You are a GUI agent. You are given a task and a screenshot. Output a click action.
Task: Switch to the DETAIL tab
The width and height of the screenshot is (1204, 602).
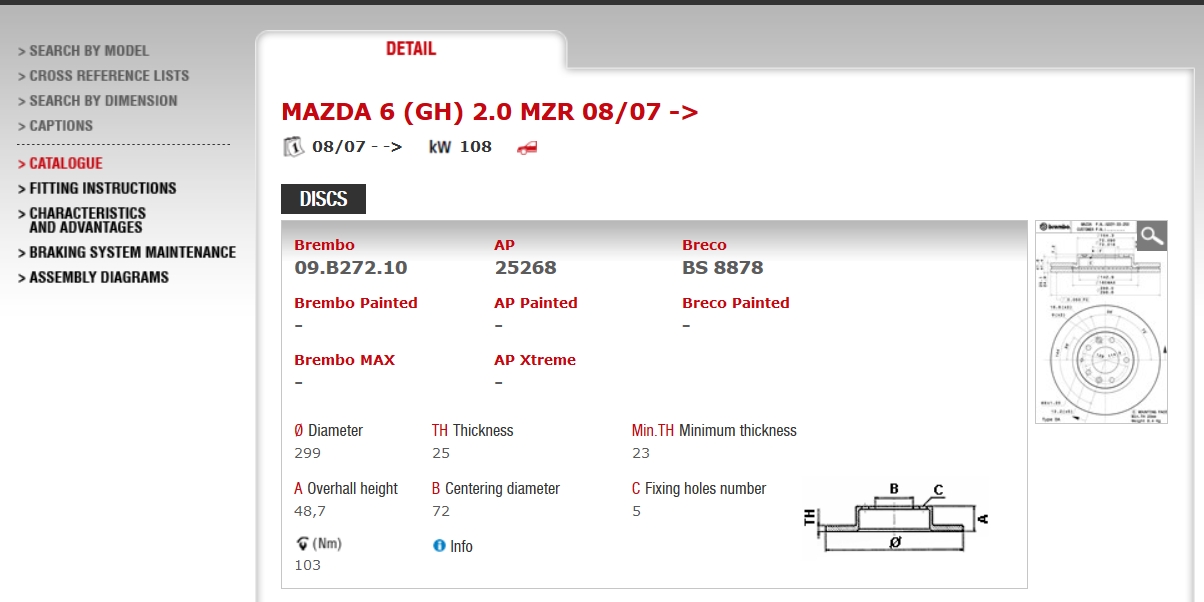tap(411, 49)
